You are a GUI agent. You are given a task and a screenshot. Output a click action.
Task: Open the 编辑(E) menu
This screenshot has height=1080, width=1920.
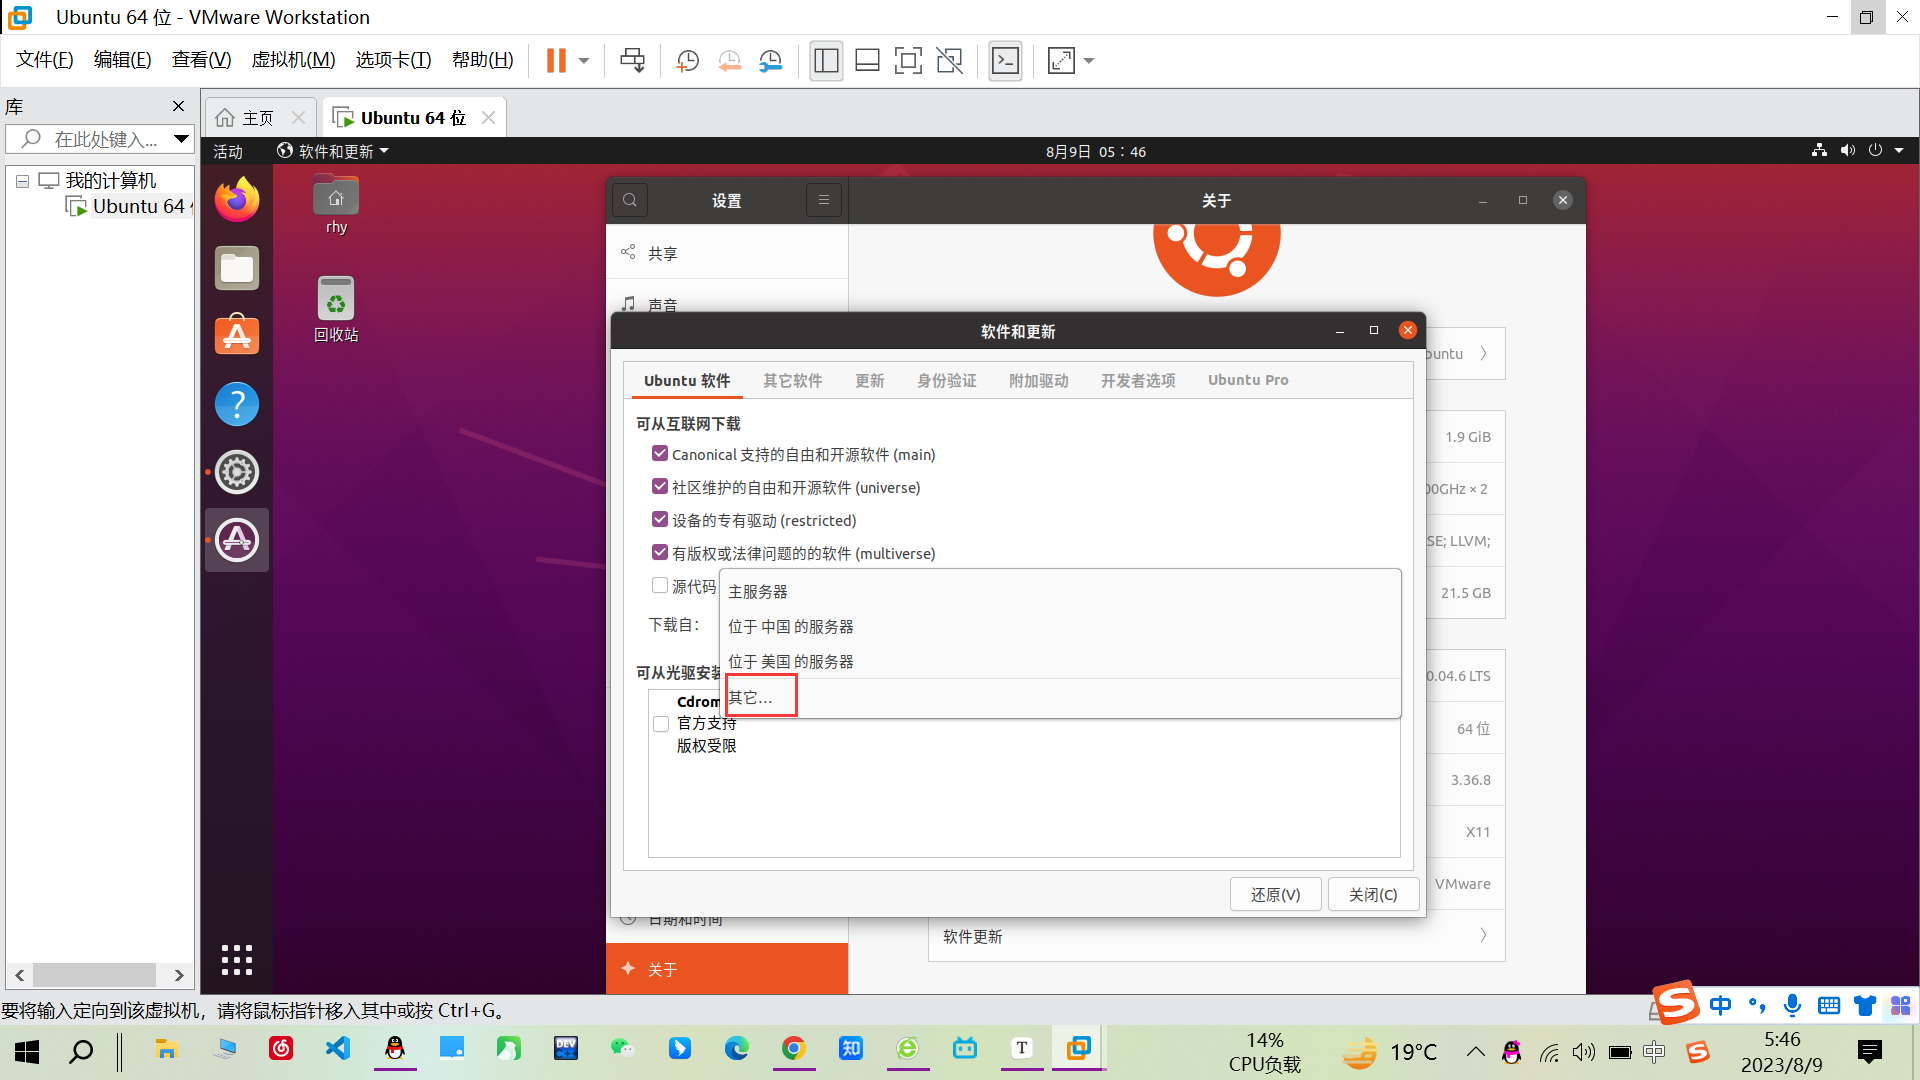click(x=123, y=60)
